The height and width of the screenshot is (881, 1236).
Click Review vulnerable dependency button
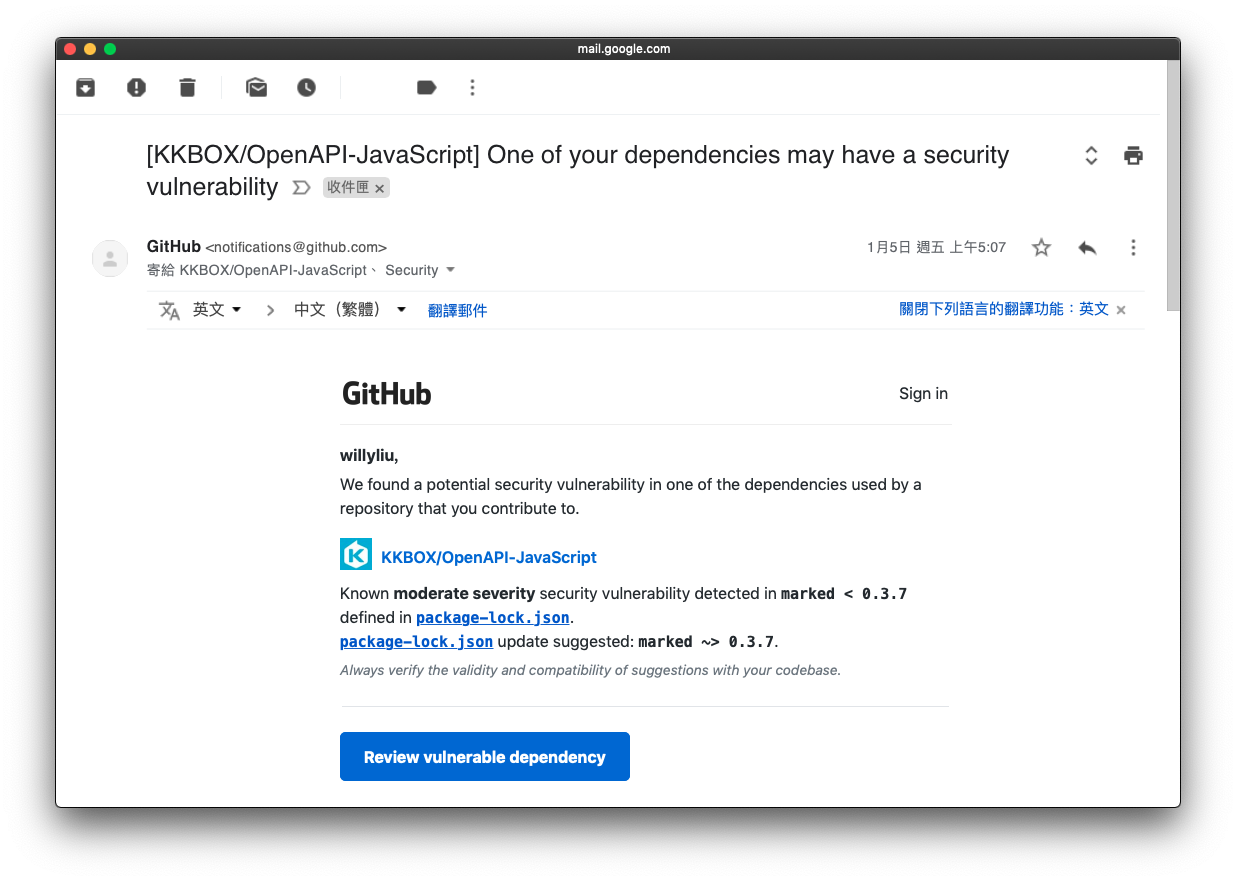point(485,756)
